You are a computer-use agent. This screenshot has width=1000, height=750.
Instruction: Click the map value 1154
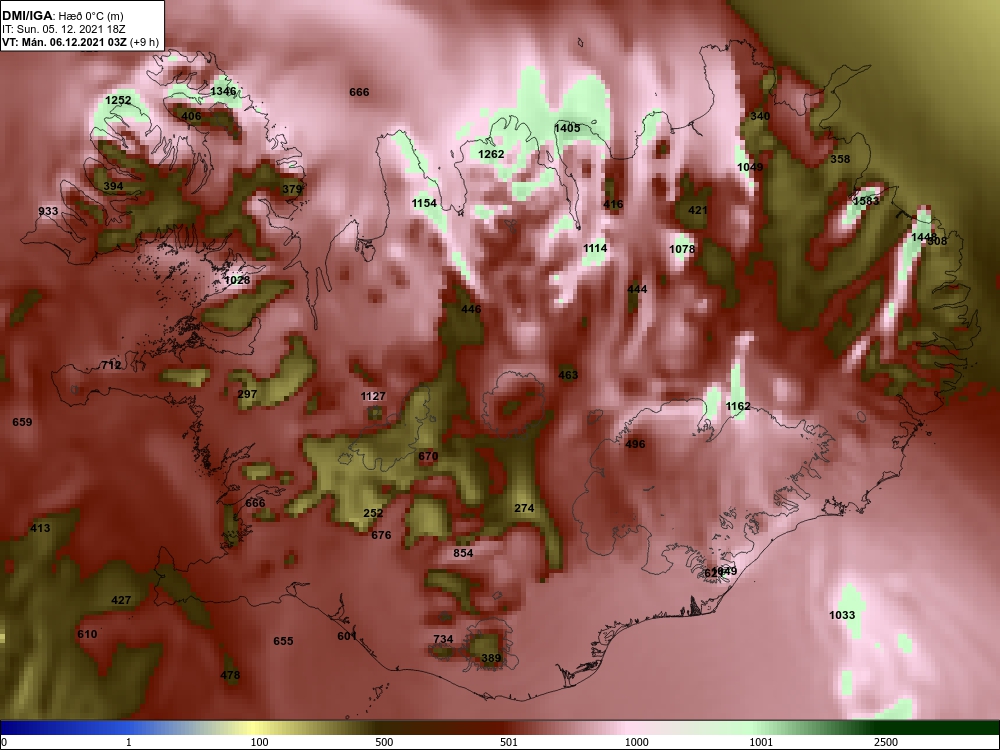[424, 203]
